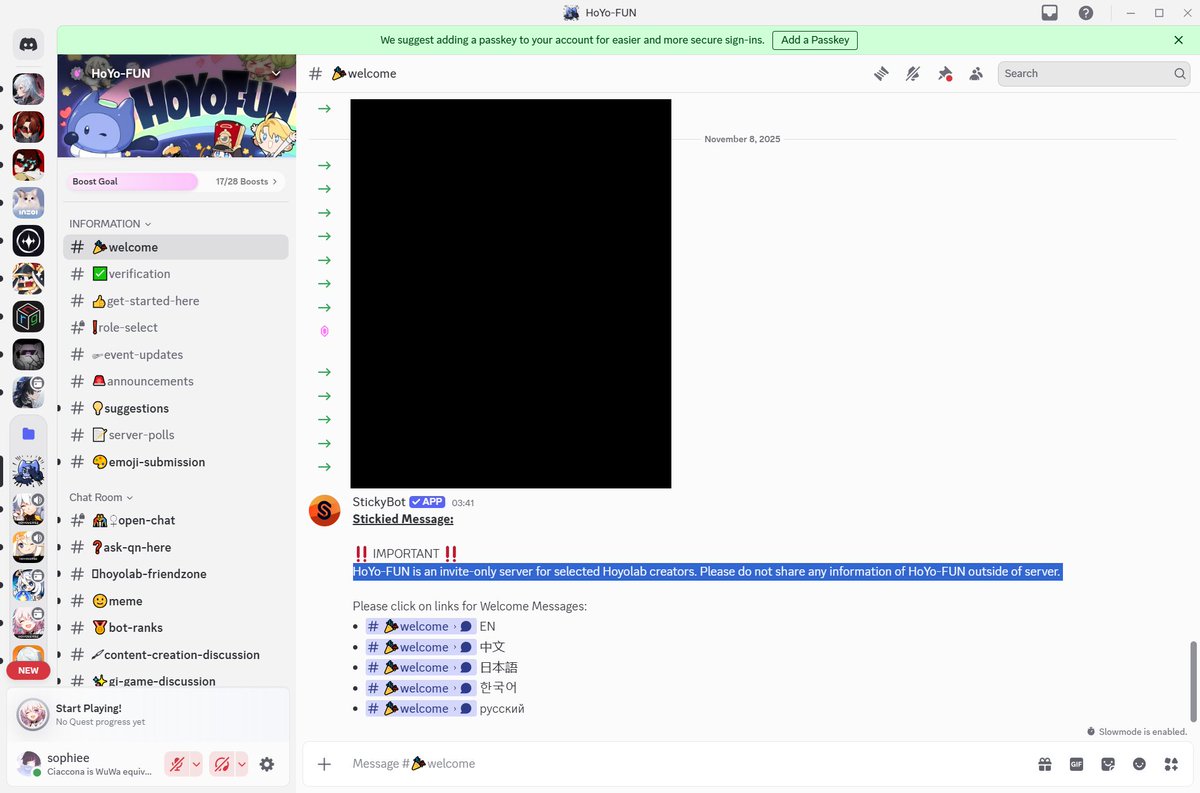Click sophiee user avatar
This screenshot has width=1200, height=793.
pos(29,764)
